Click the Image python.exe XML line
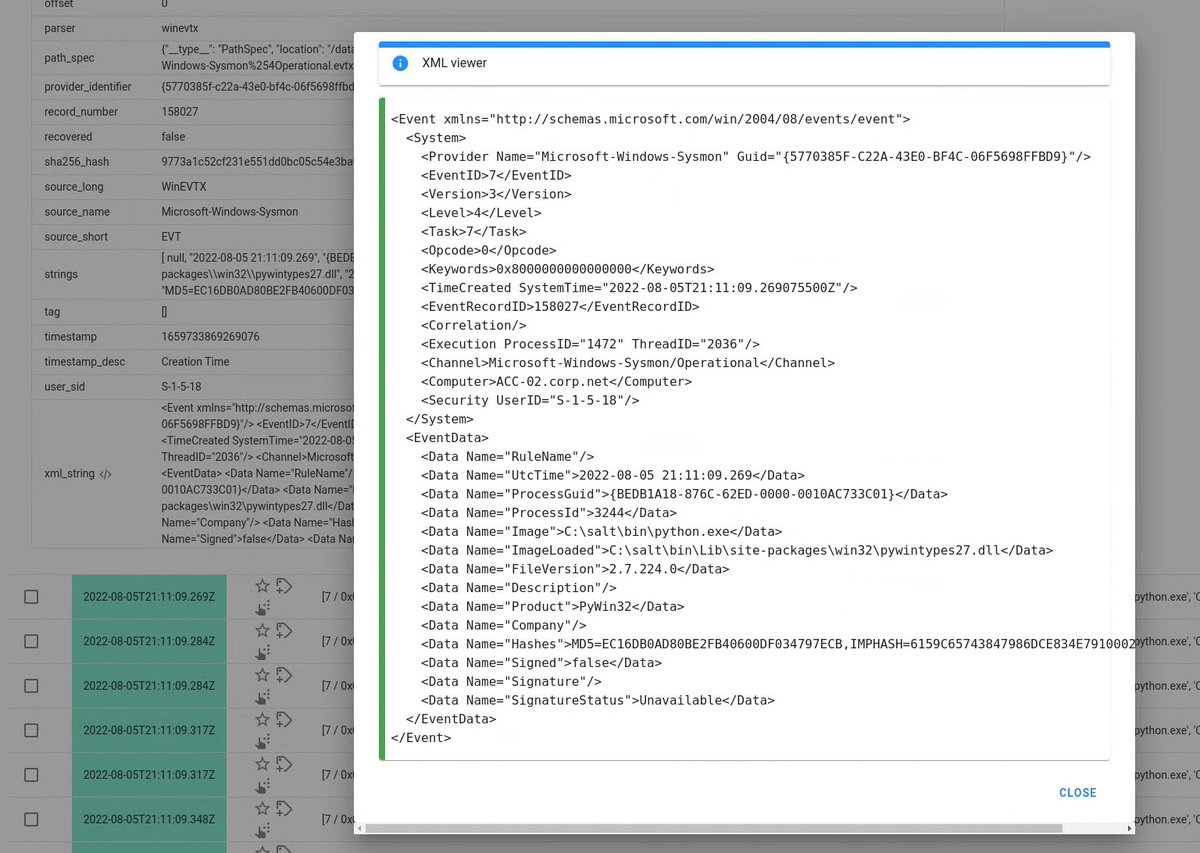The width and height of the screenshot is (1200, 853). point(601,532)
